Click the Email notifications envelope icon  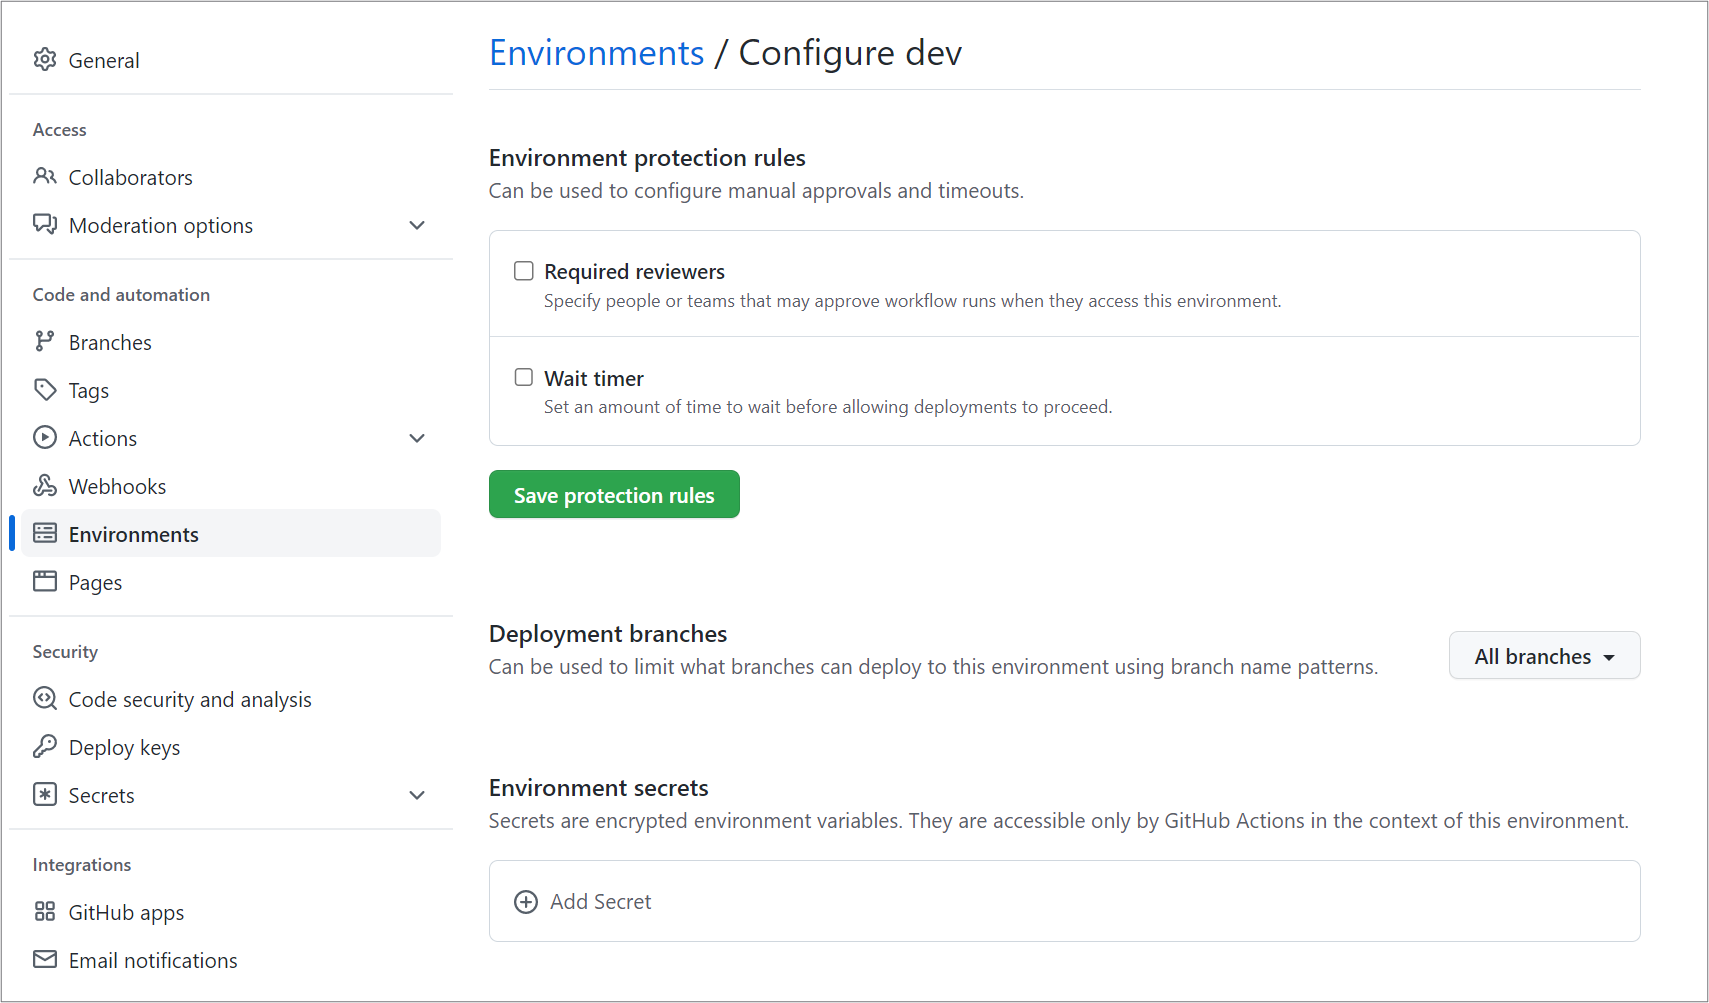45,959
